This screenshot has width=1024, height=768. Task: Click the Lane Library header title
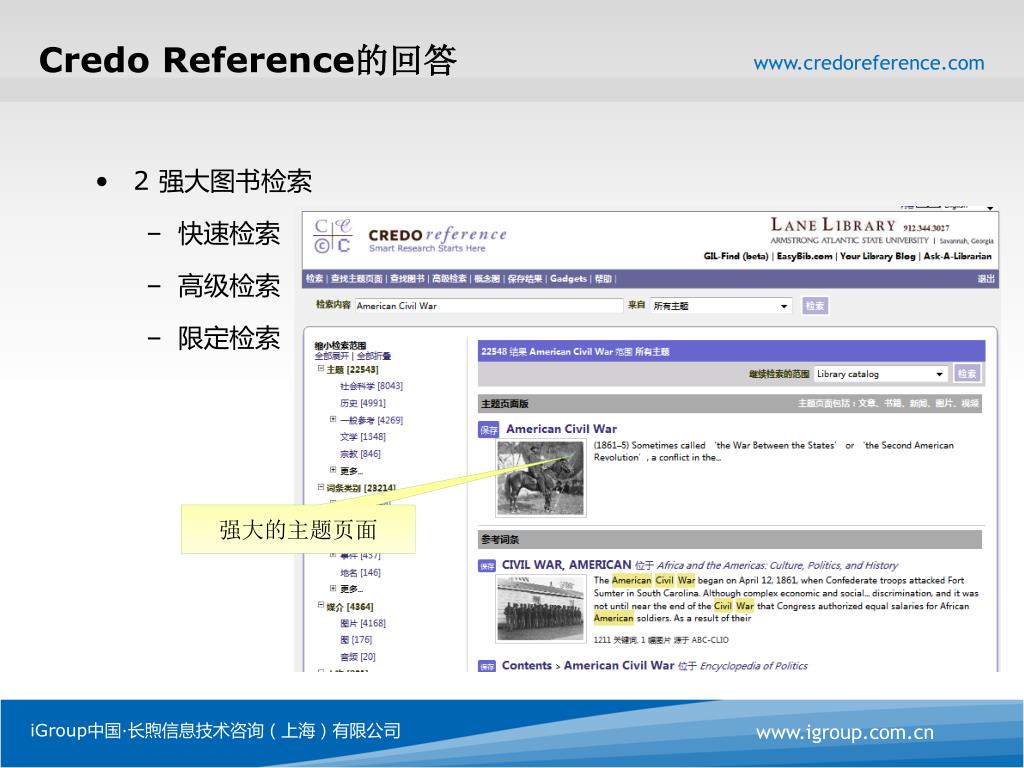point(833,225)
